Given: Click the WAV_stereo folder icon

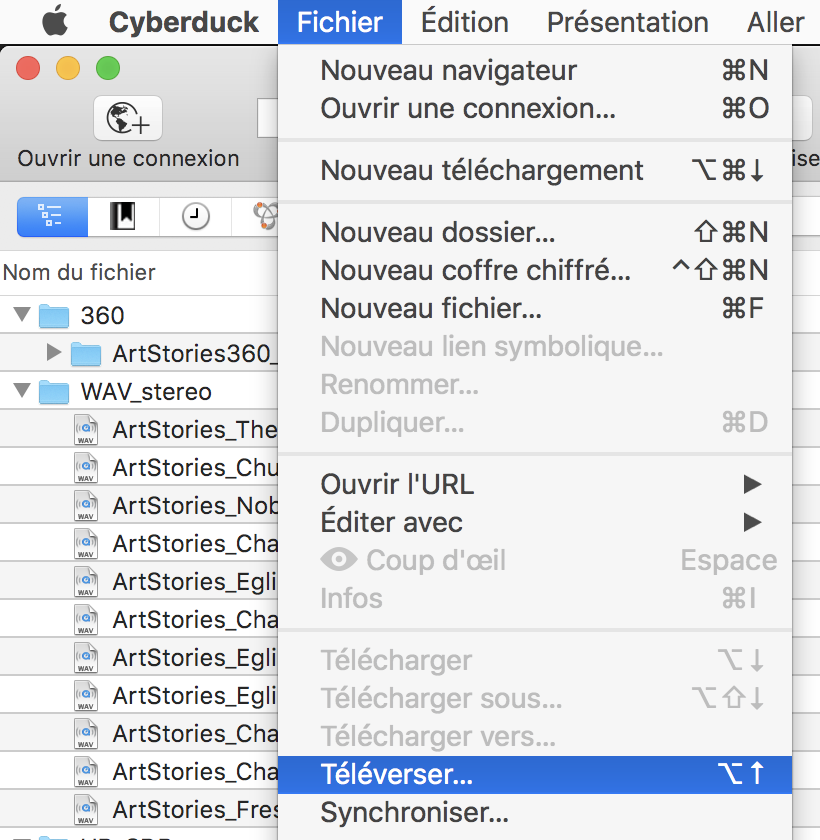Looking at the screenshot, I should click(x=54, y=391).
